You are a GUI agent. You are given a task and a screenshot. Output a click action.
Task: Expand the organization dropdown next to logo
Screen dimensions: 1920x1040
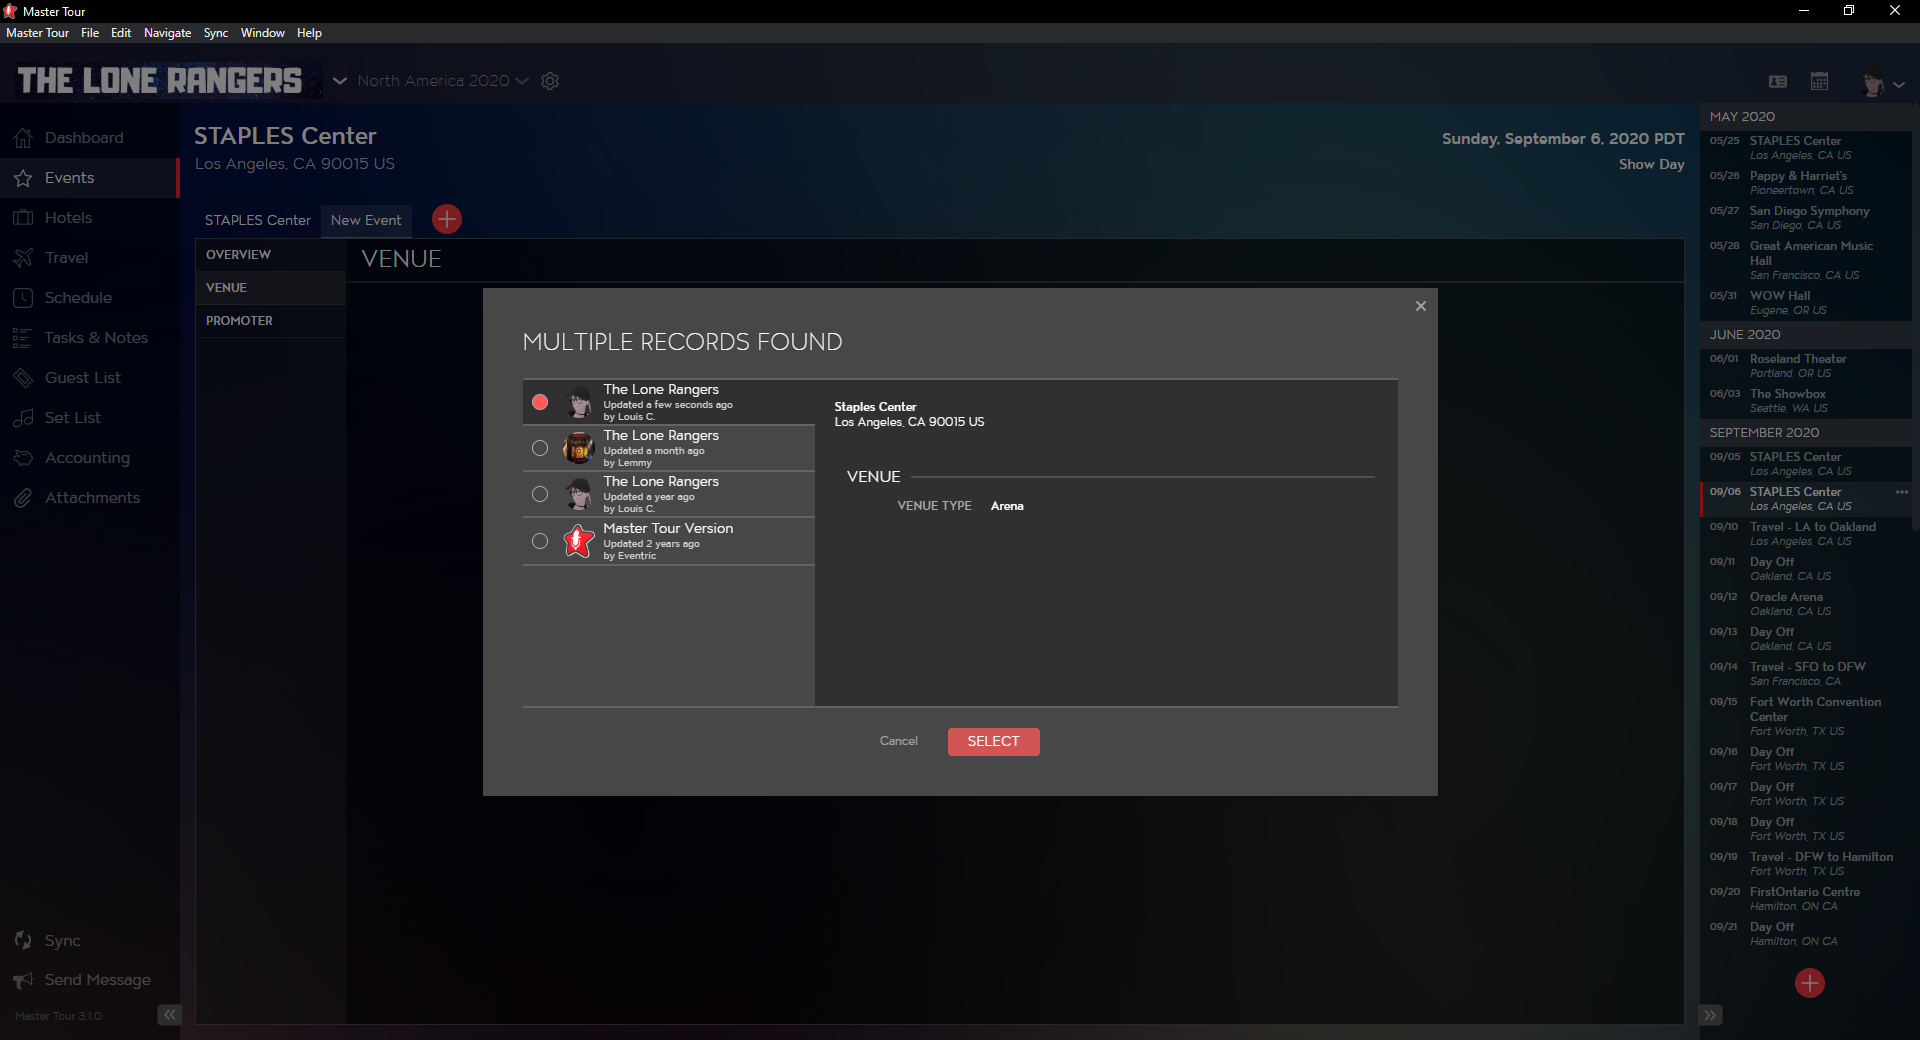pyautogui.click(x=340, y=81)
